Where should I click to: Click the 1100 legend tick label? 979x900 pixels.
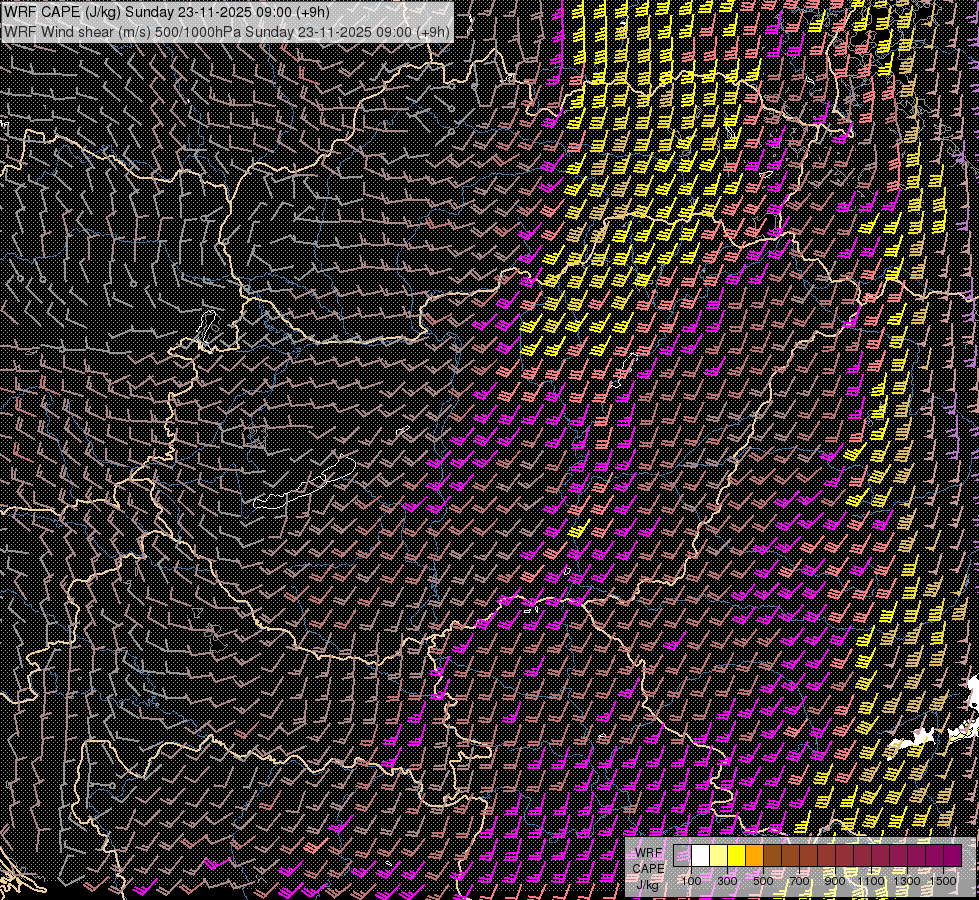click(x=870, y=880)
